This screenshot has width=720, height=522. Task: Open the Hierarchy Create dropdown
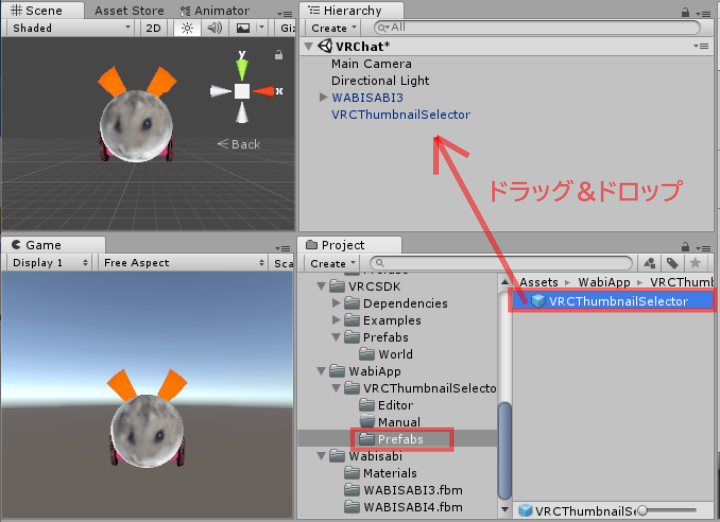(333, 28)
